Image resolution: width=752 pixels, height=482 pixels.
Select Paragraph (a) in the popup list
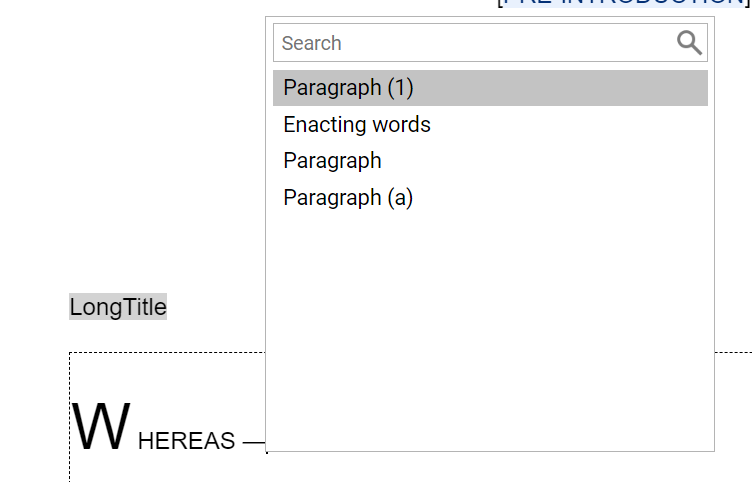point(348,198)
